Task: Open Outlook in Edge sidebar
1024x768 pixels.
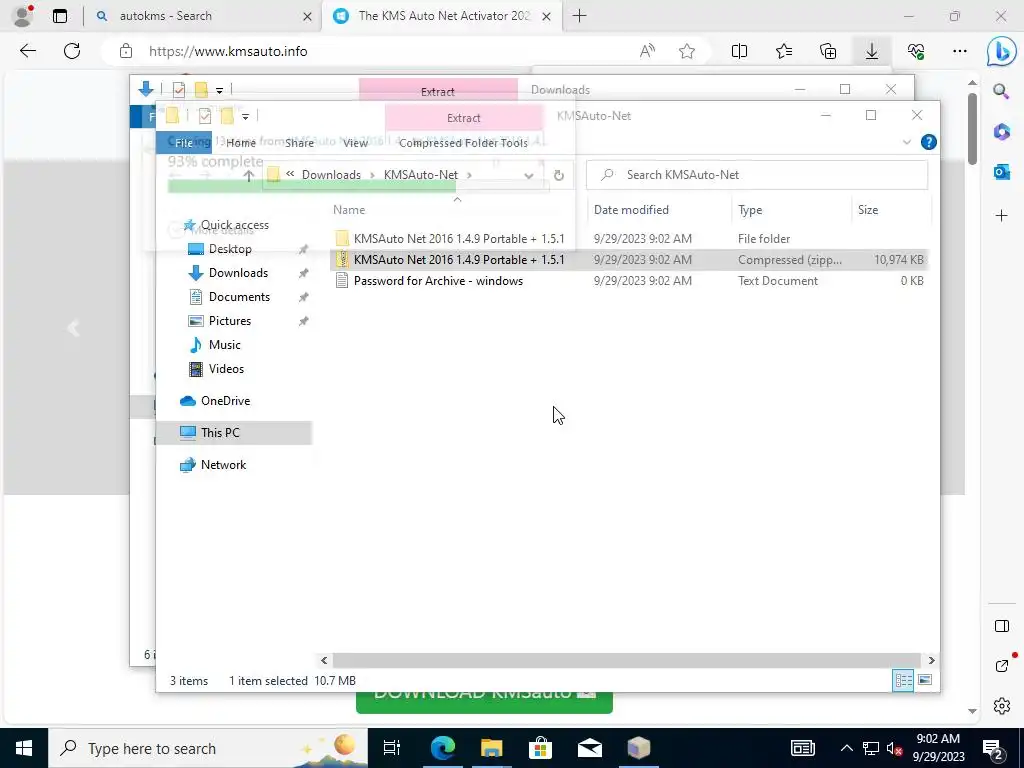Action: pos(1002,172)
